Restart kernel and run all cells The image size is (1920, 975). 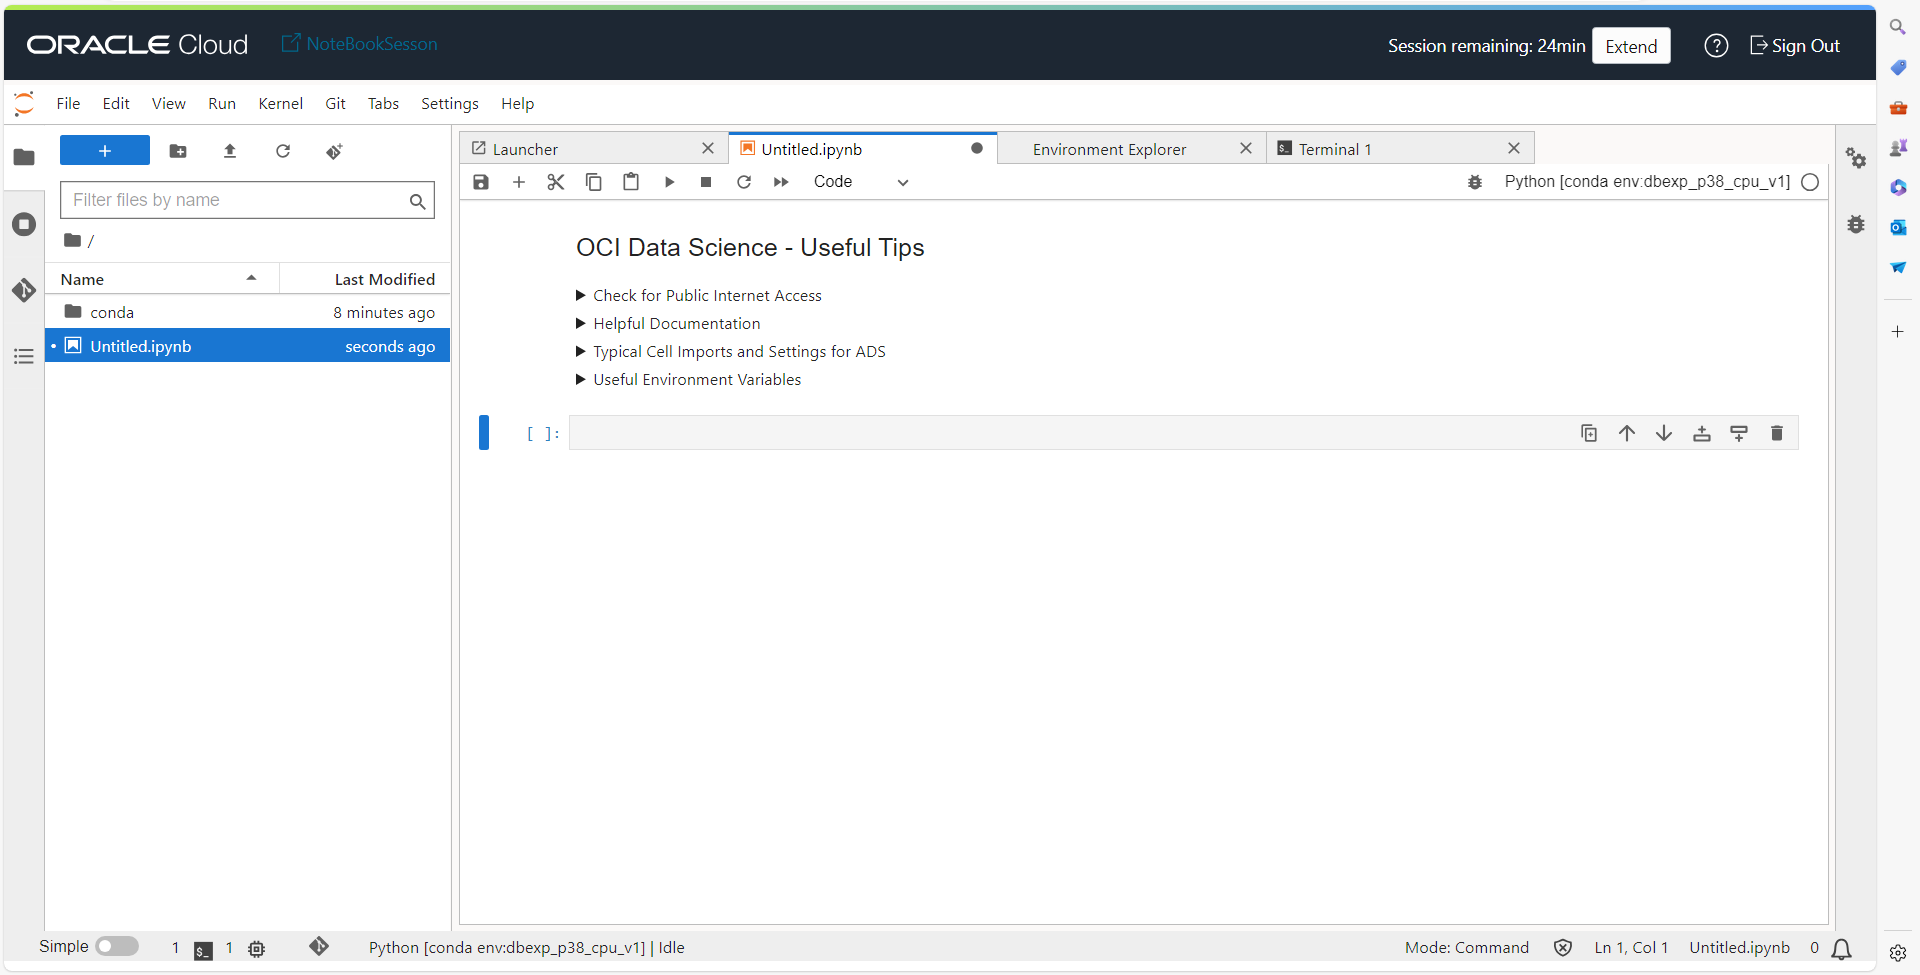(781, 182)
